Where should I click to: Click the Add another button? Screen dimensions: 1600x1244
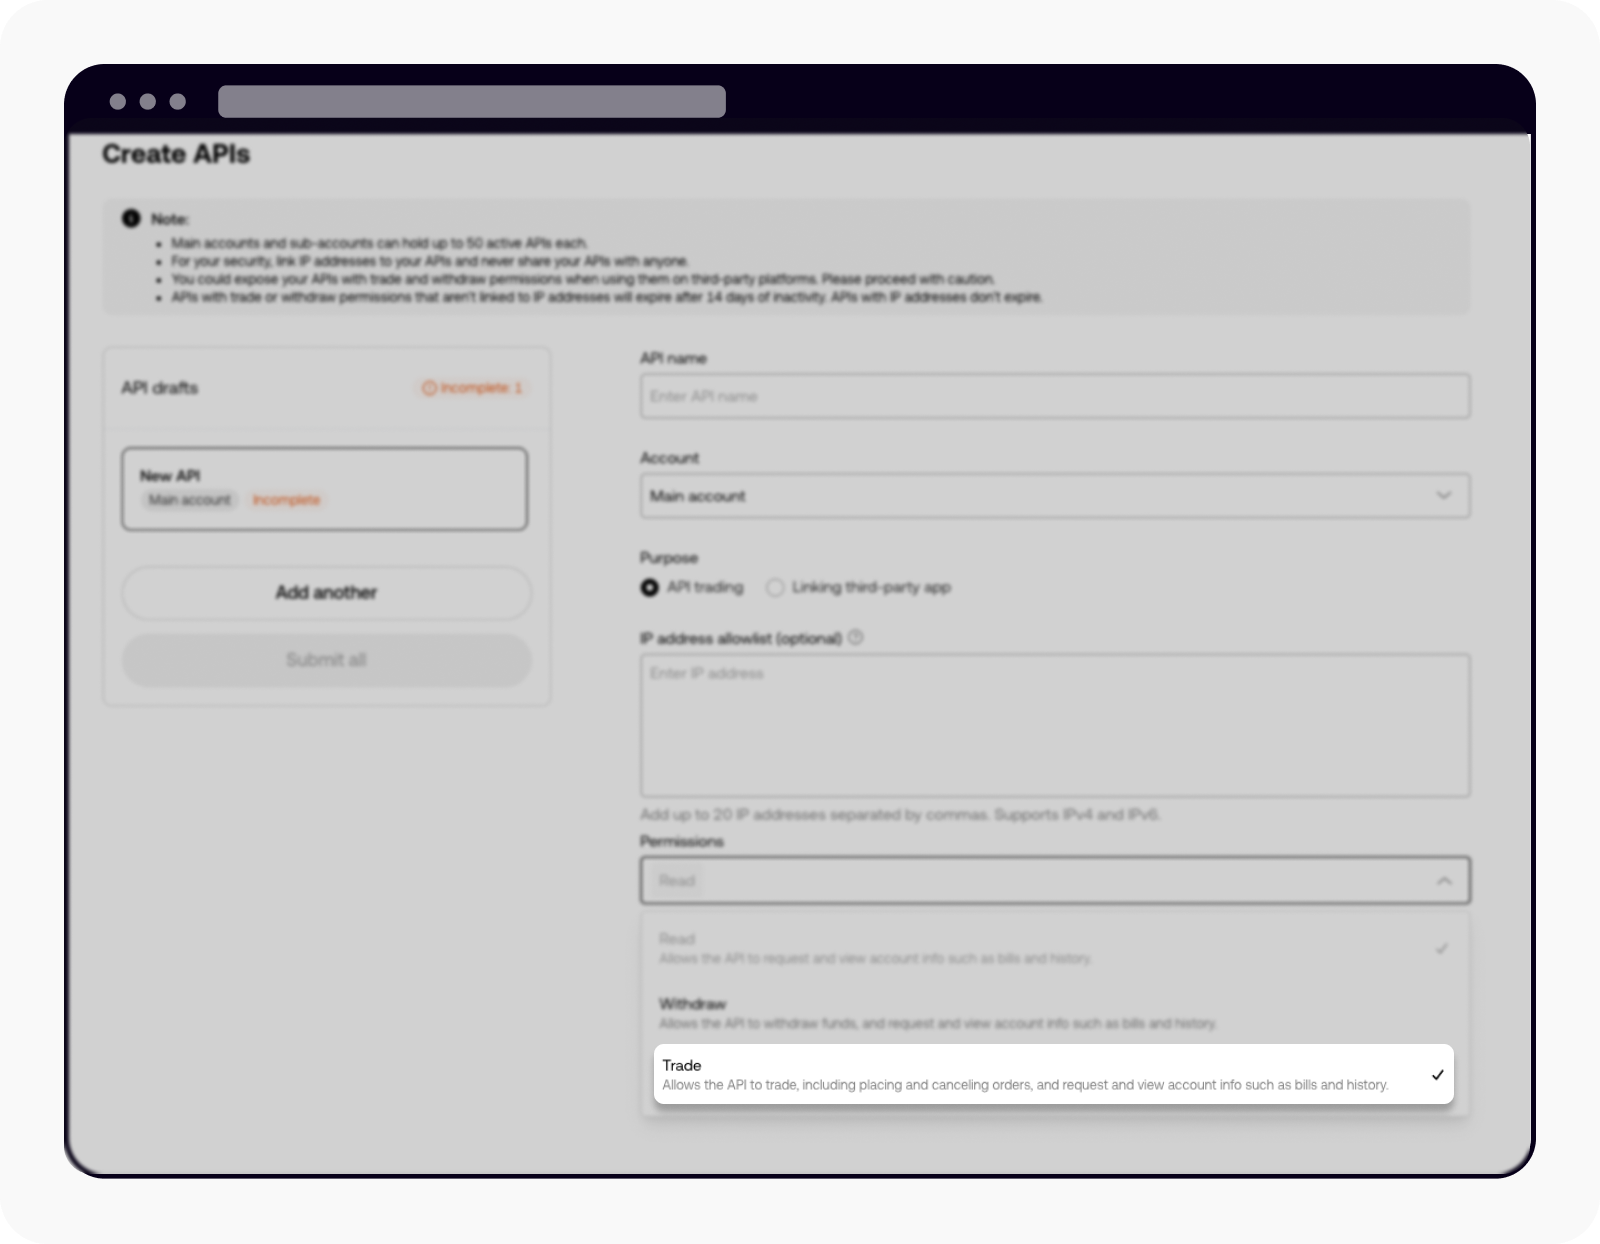coord(325,592)
